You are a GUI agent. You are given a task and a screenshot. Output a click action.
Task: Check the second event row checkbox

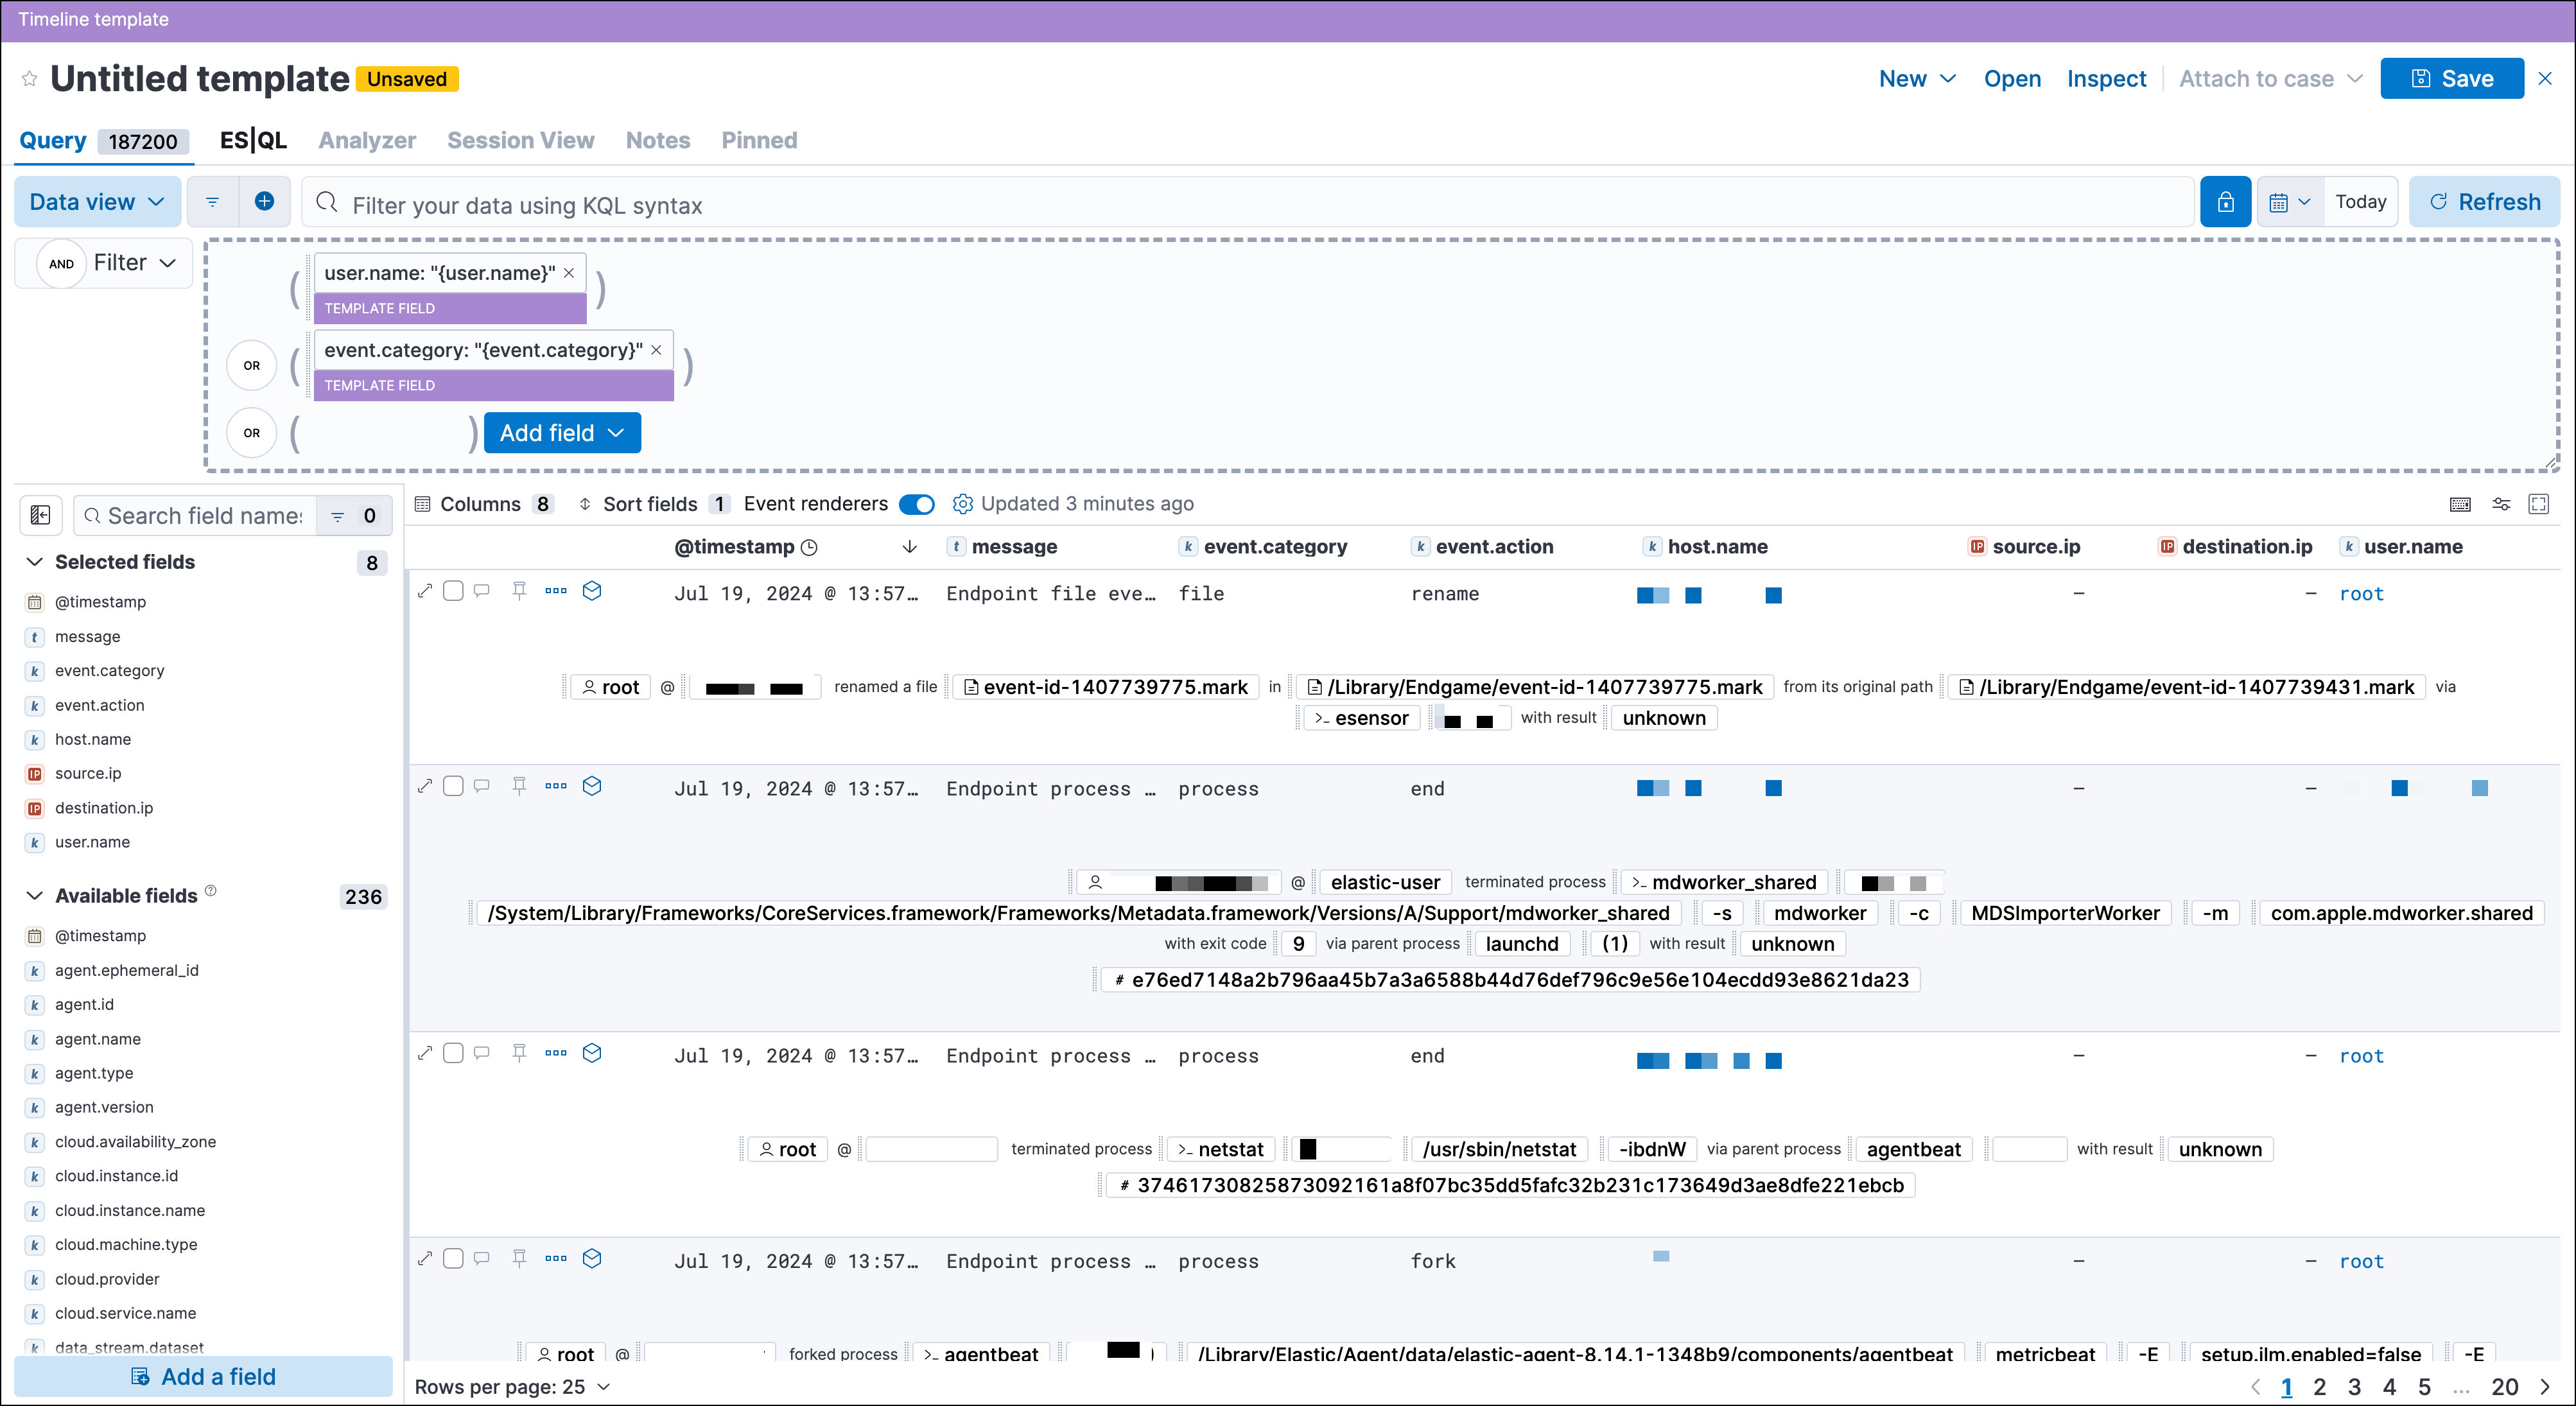pyautogui.click(x=453, y=785)
